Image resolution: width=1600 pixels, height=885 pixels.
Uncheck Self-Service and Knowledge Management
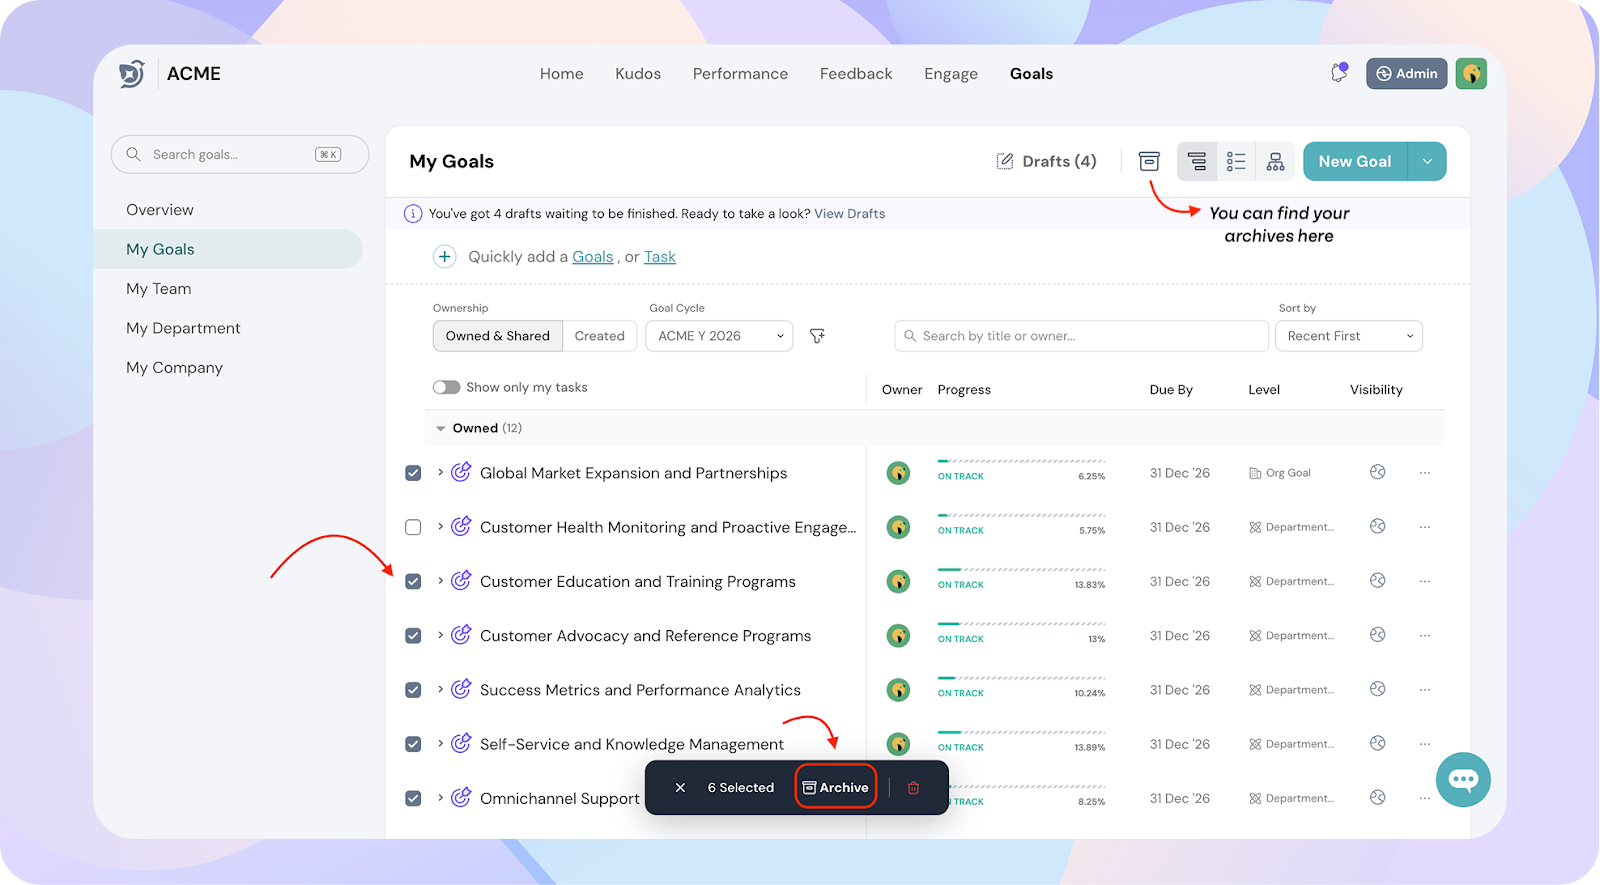(x=413, y=744)
